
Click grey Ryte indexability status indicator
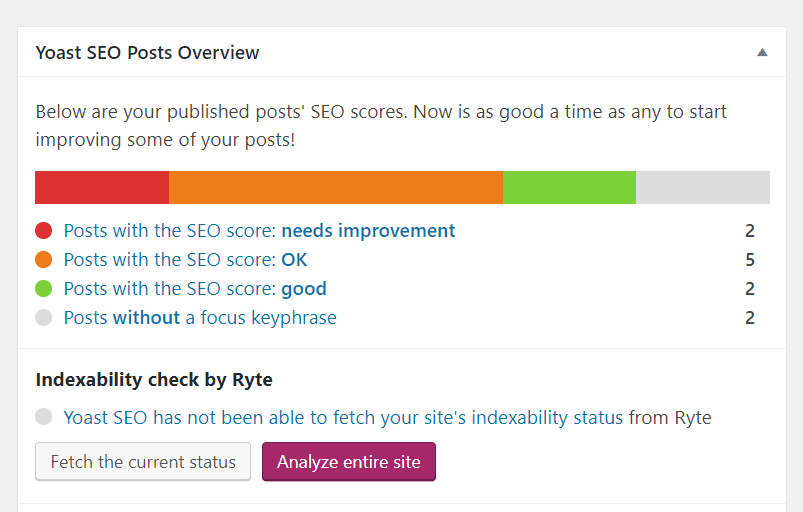tap(44, 416)
